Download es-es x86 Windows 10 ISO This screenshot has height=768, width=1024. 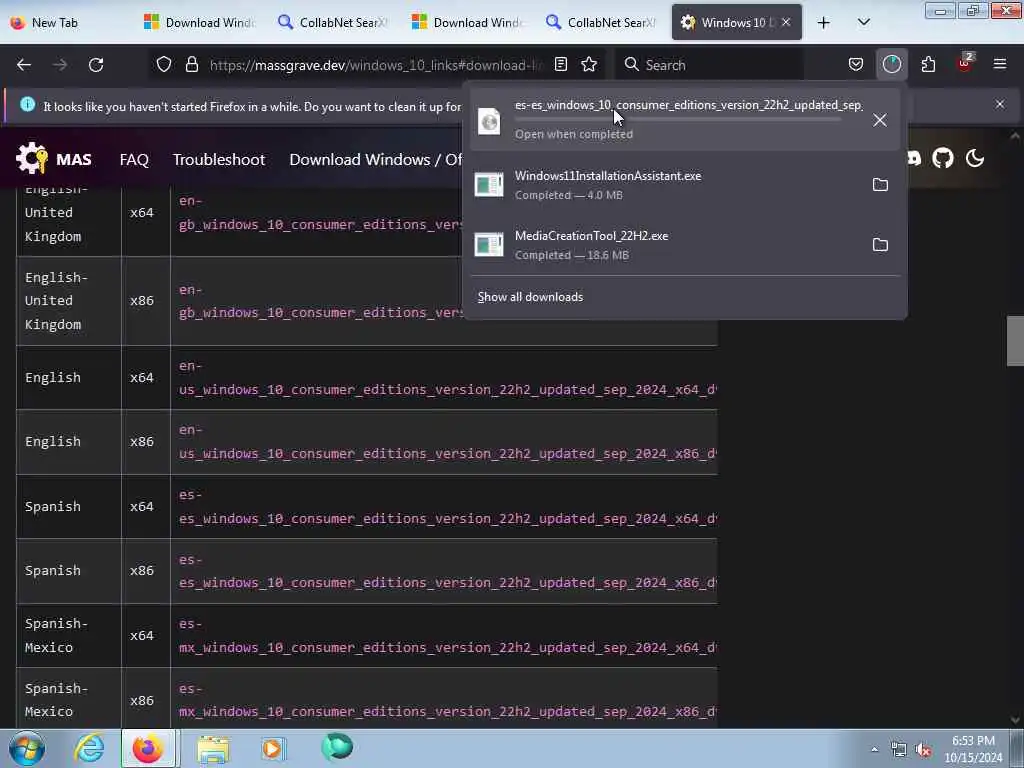[x=447, y=571]
